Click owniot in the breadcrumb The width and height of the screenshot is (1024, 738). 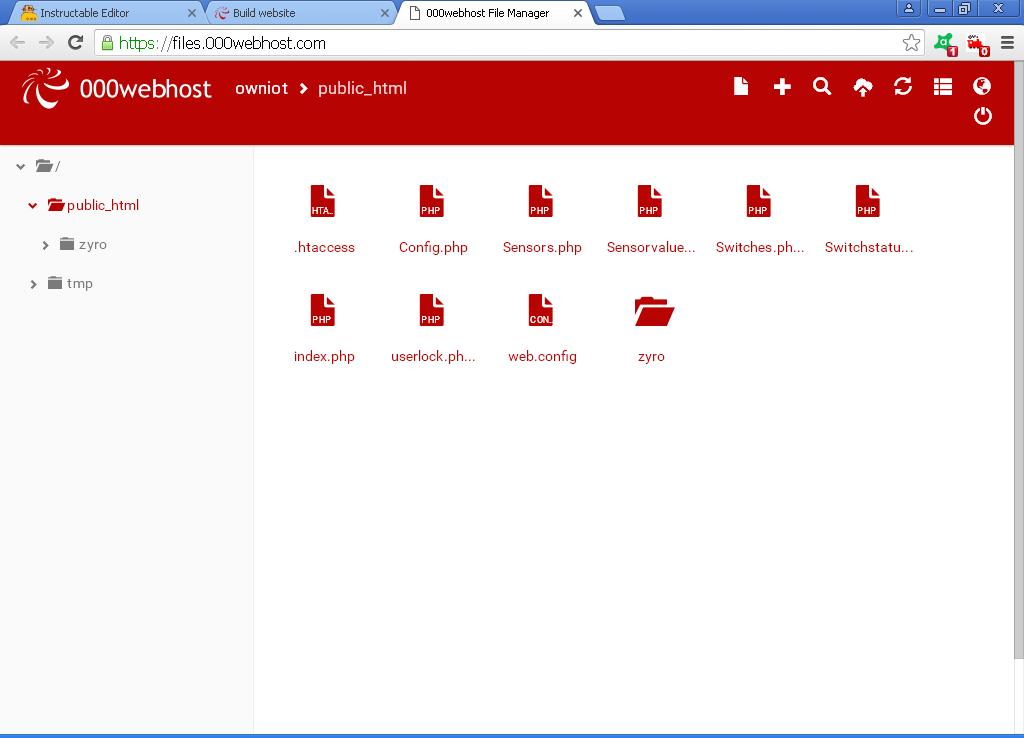pos(261,88)
